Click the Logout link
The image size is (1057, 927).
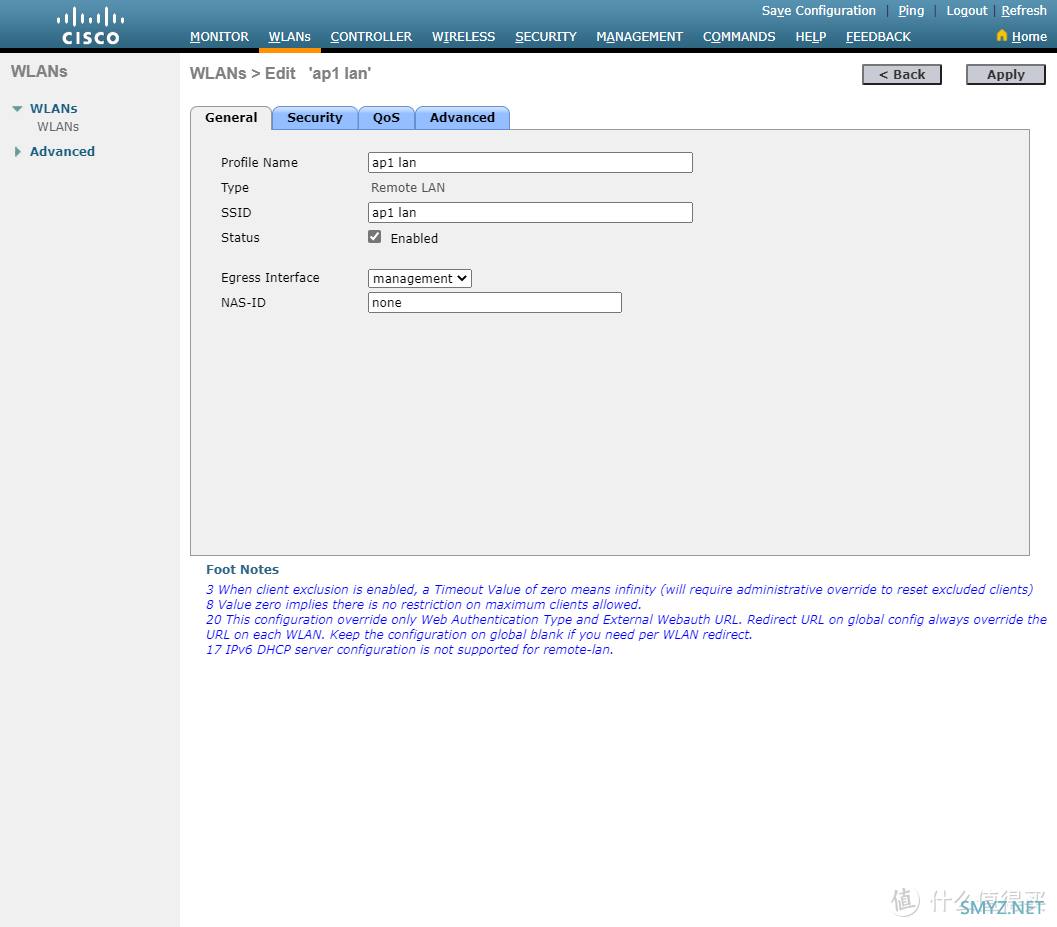tap(966, 10)
